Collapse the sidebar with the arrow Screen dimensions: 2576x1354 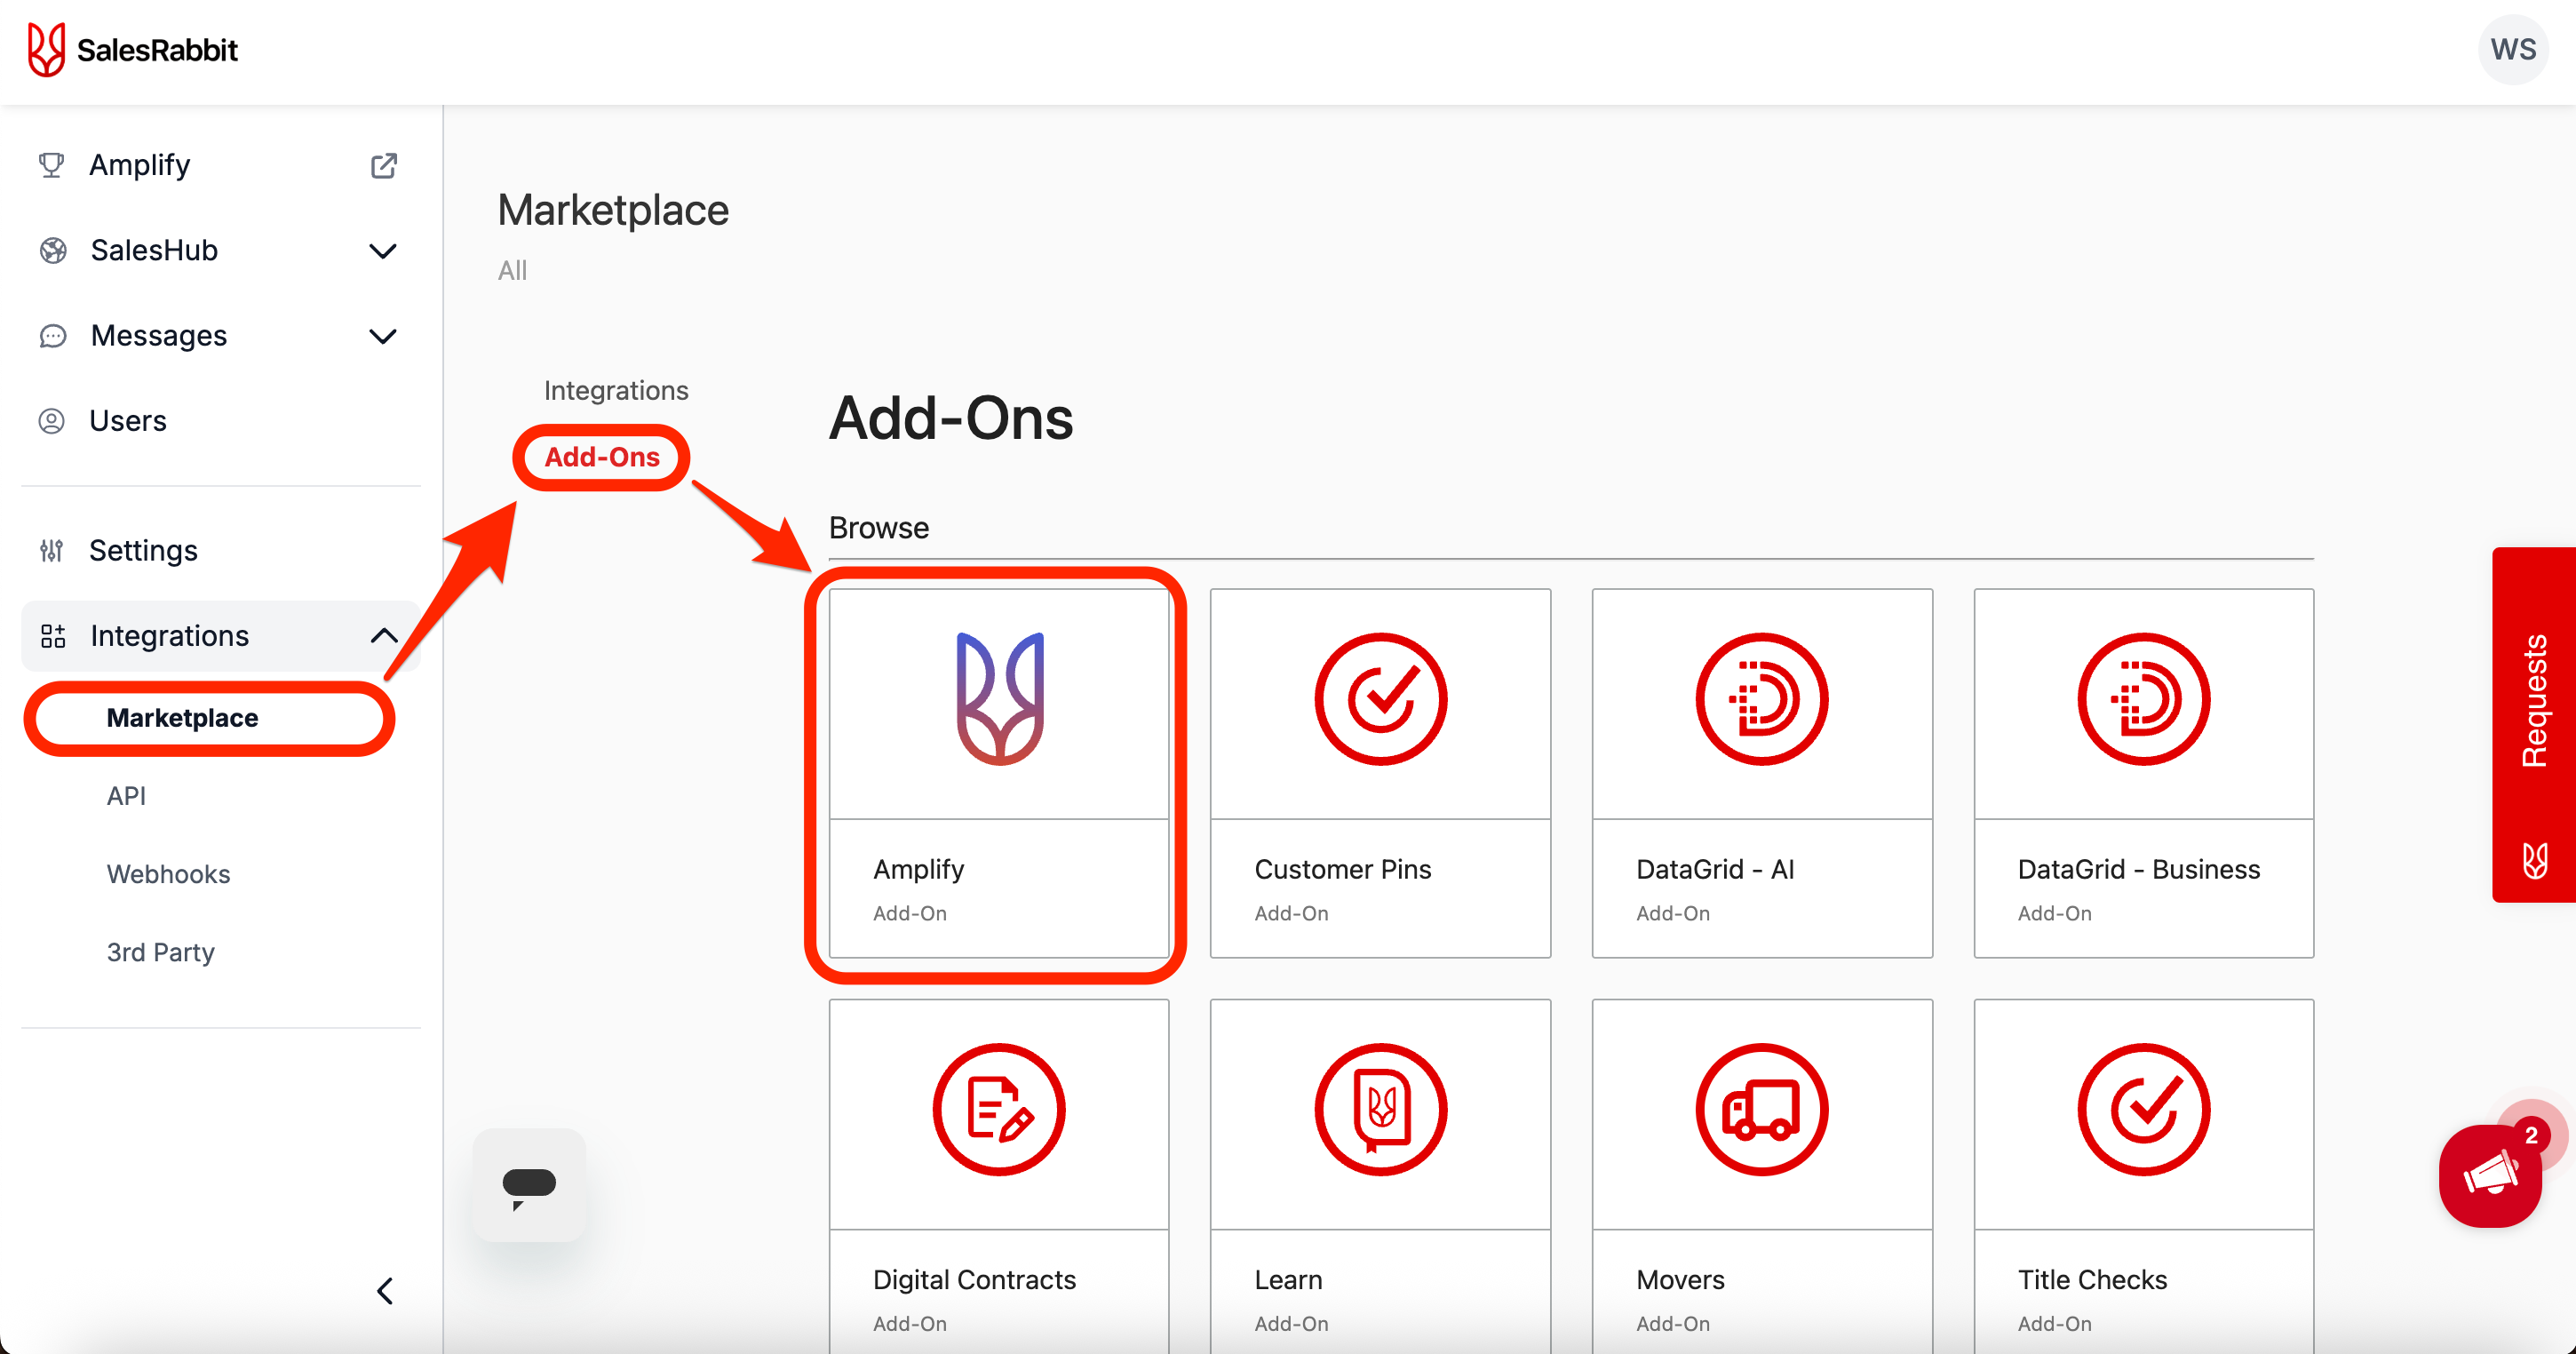click(x=385, y=1291)
